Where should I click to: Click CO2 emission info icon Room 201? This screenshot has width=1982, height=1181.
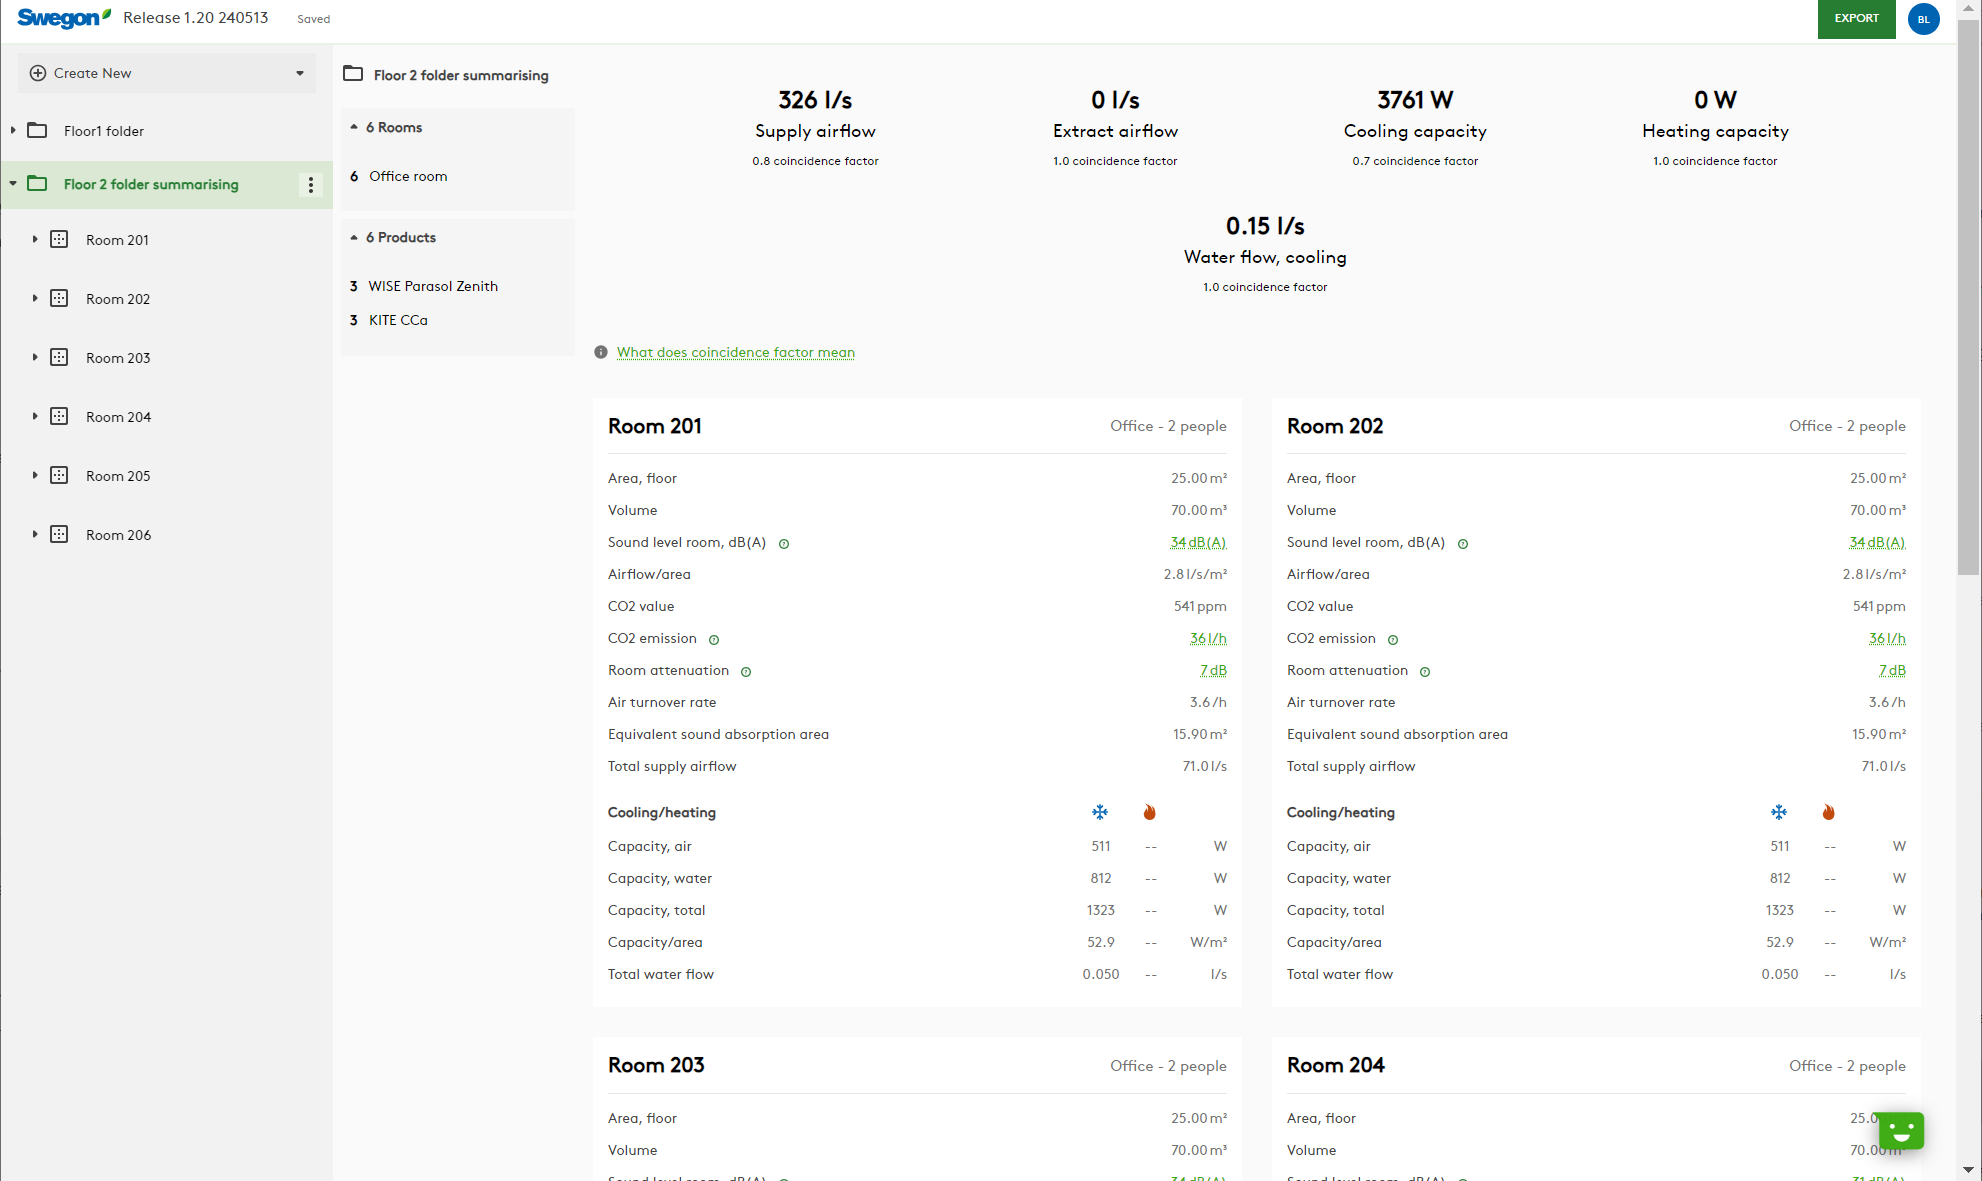(x=717, y=638)
